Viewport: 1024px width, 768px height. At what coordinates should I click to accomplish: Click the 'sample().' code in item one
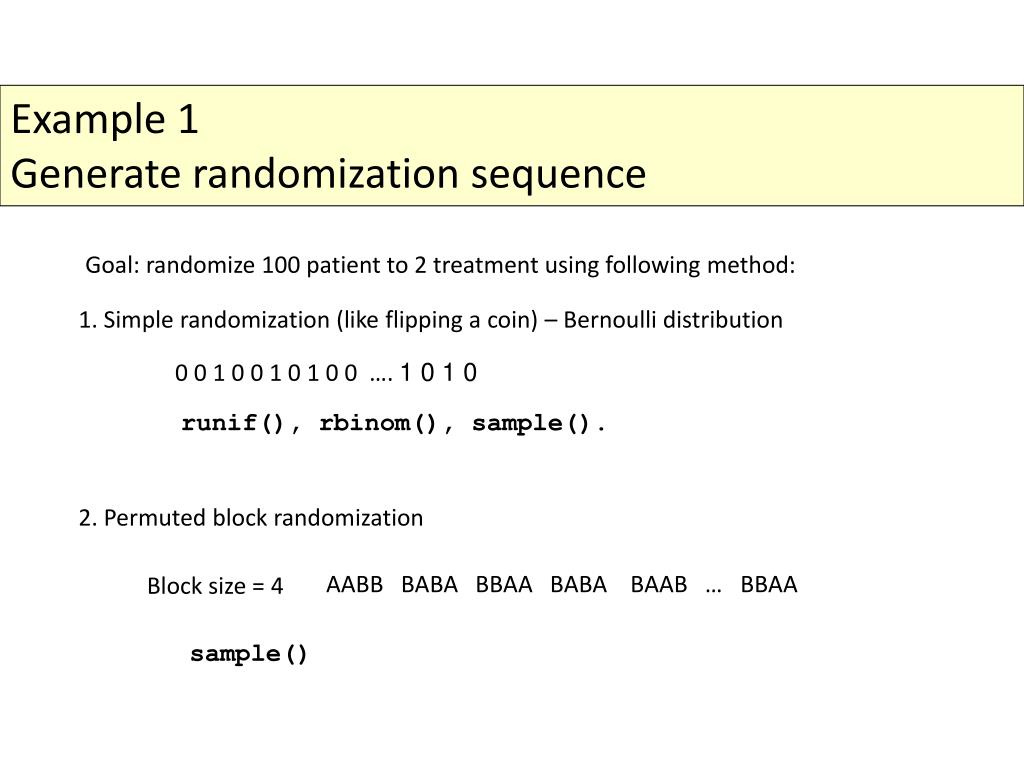(538, 423)
